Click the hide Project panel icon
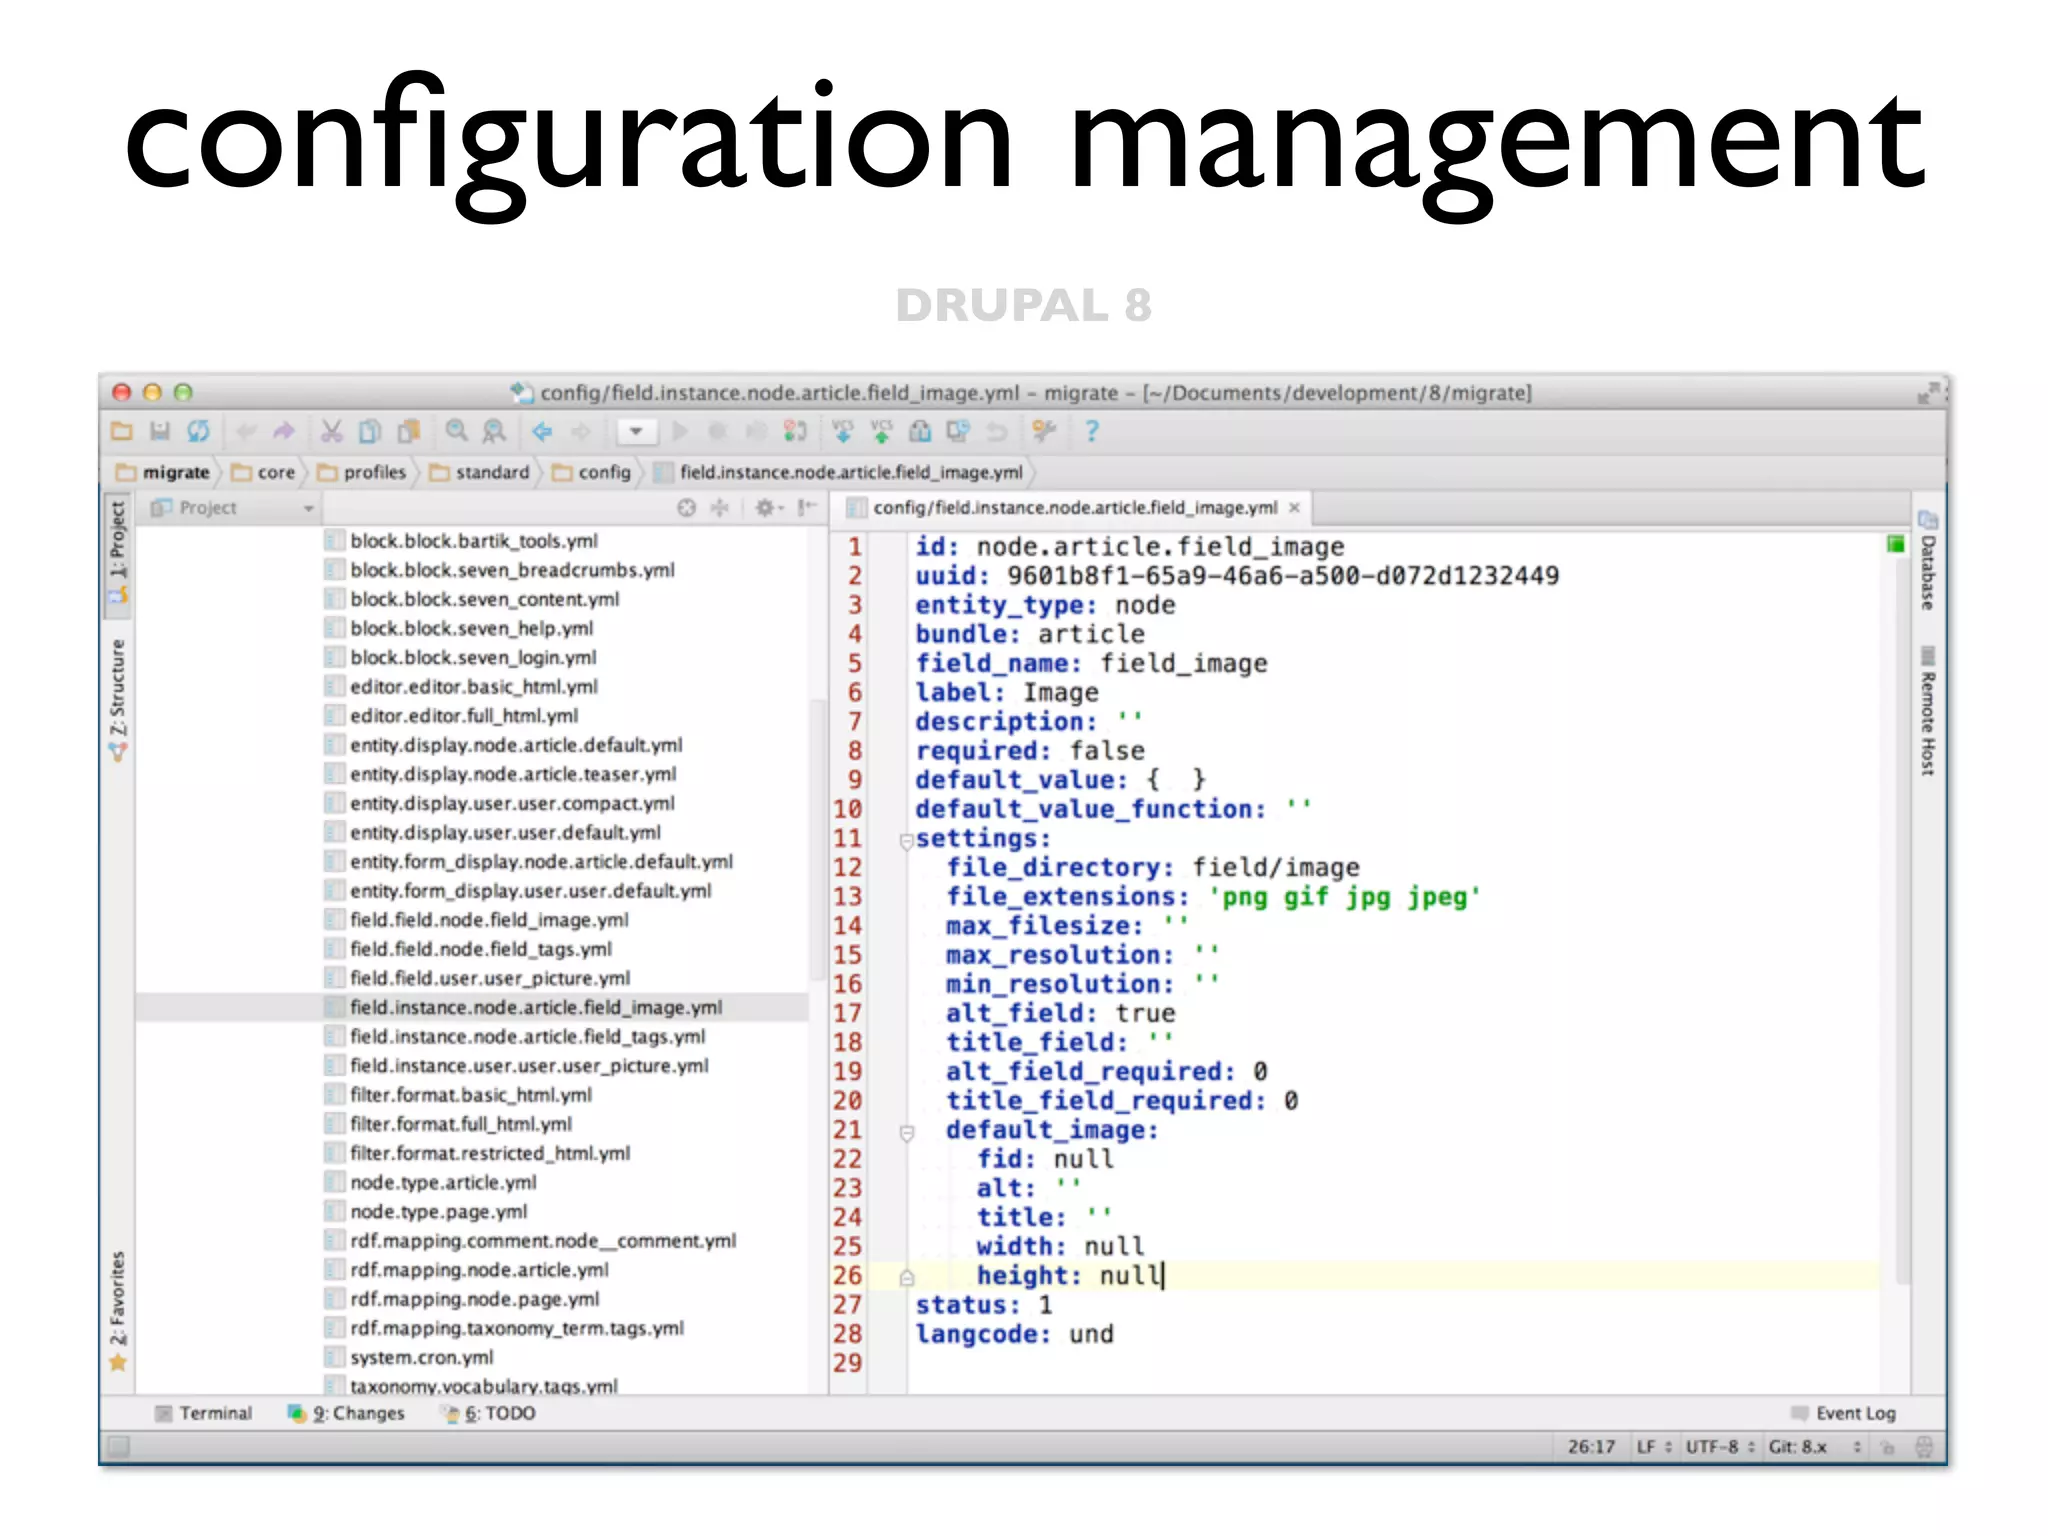Image resolution: width=2048 pixels, height=1536 pixels. pos(807,508)
